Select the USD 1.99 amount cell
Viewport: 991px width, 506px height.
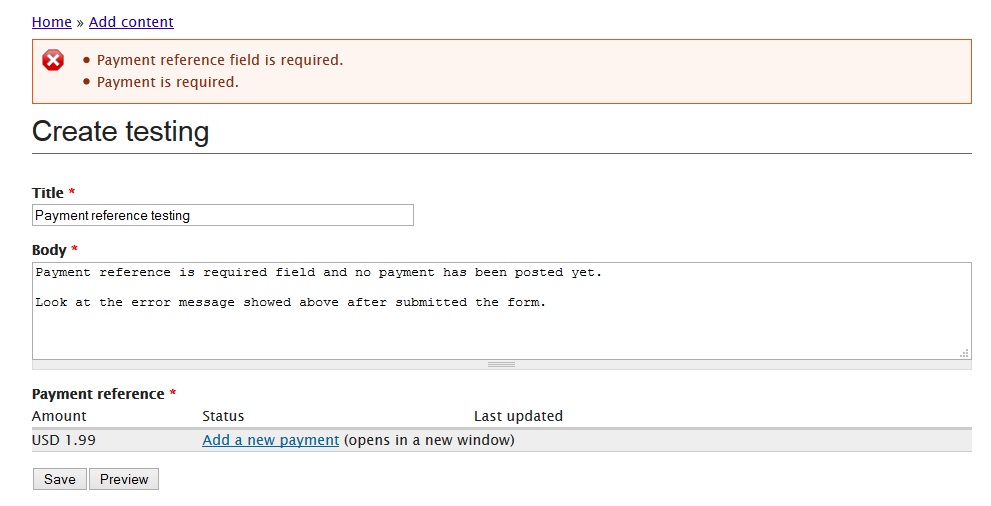click(x=64, y=440)
